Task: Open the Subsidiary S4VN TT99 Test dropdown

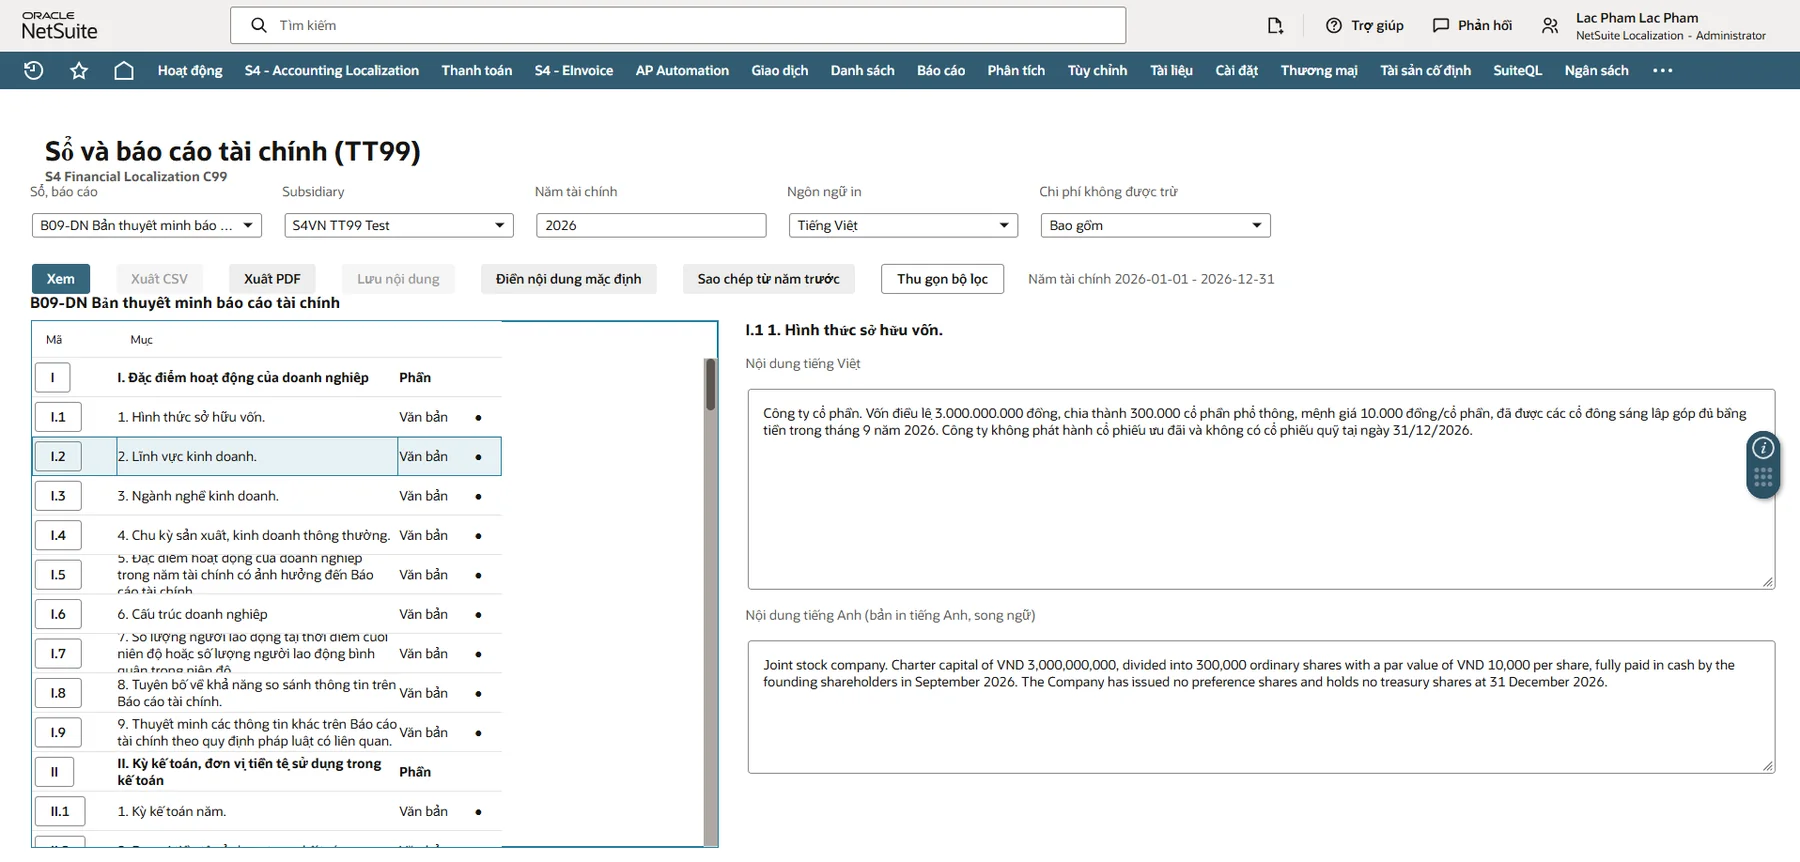Action: (399, 225)
